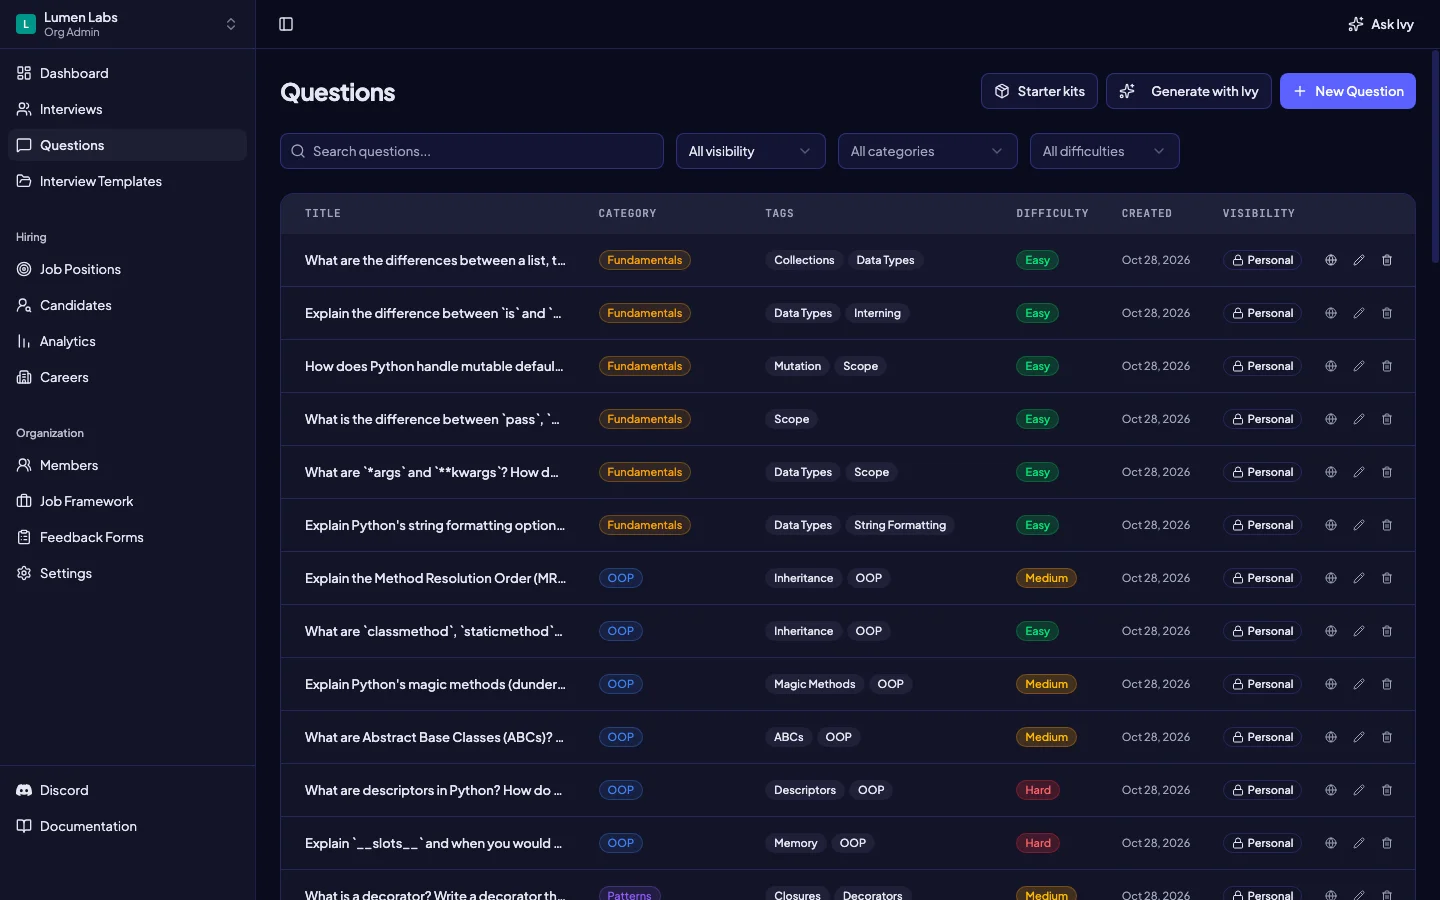Open Feedback Forms page
The width and height of the screenshot is (1440, 900).
pos(128,537)
